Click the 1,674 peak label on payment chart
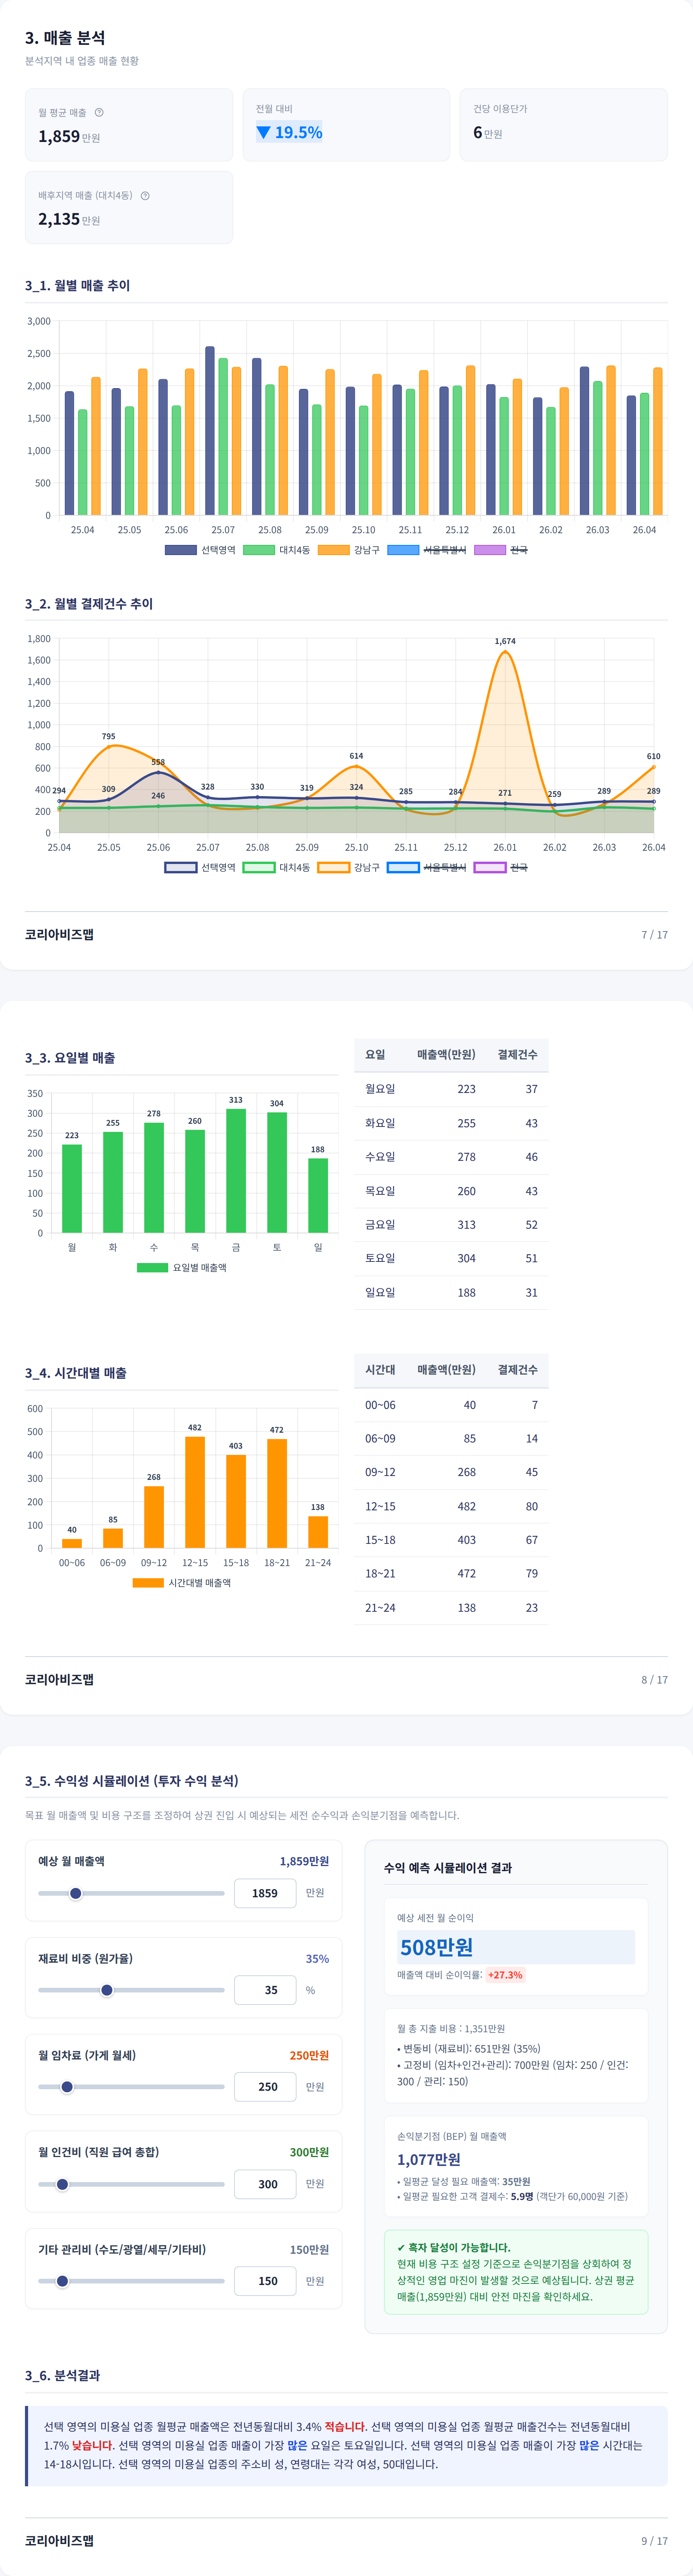693x2576 pixels. [x=505, y=641]
